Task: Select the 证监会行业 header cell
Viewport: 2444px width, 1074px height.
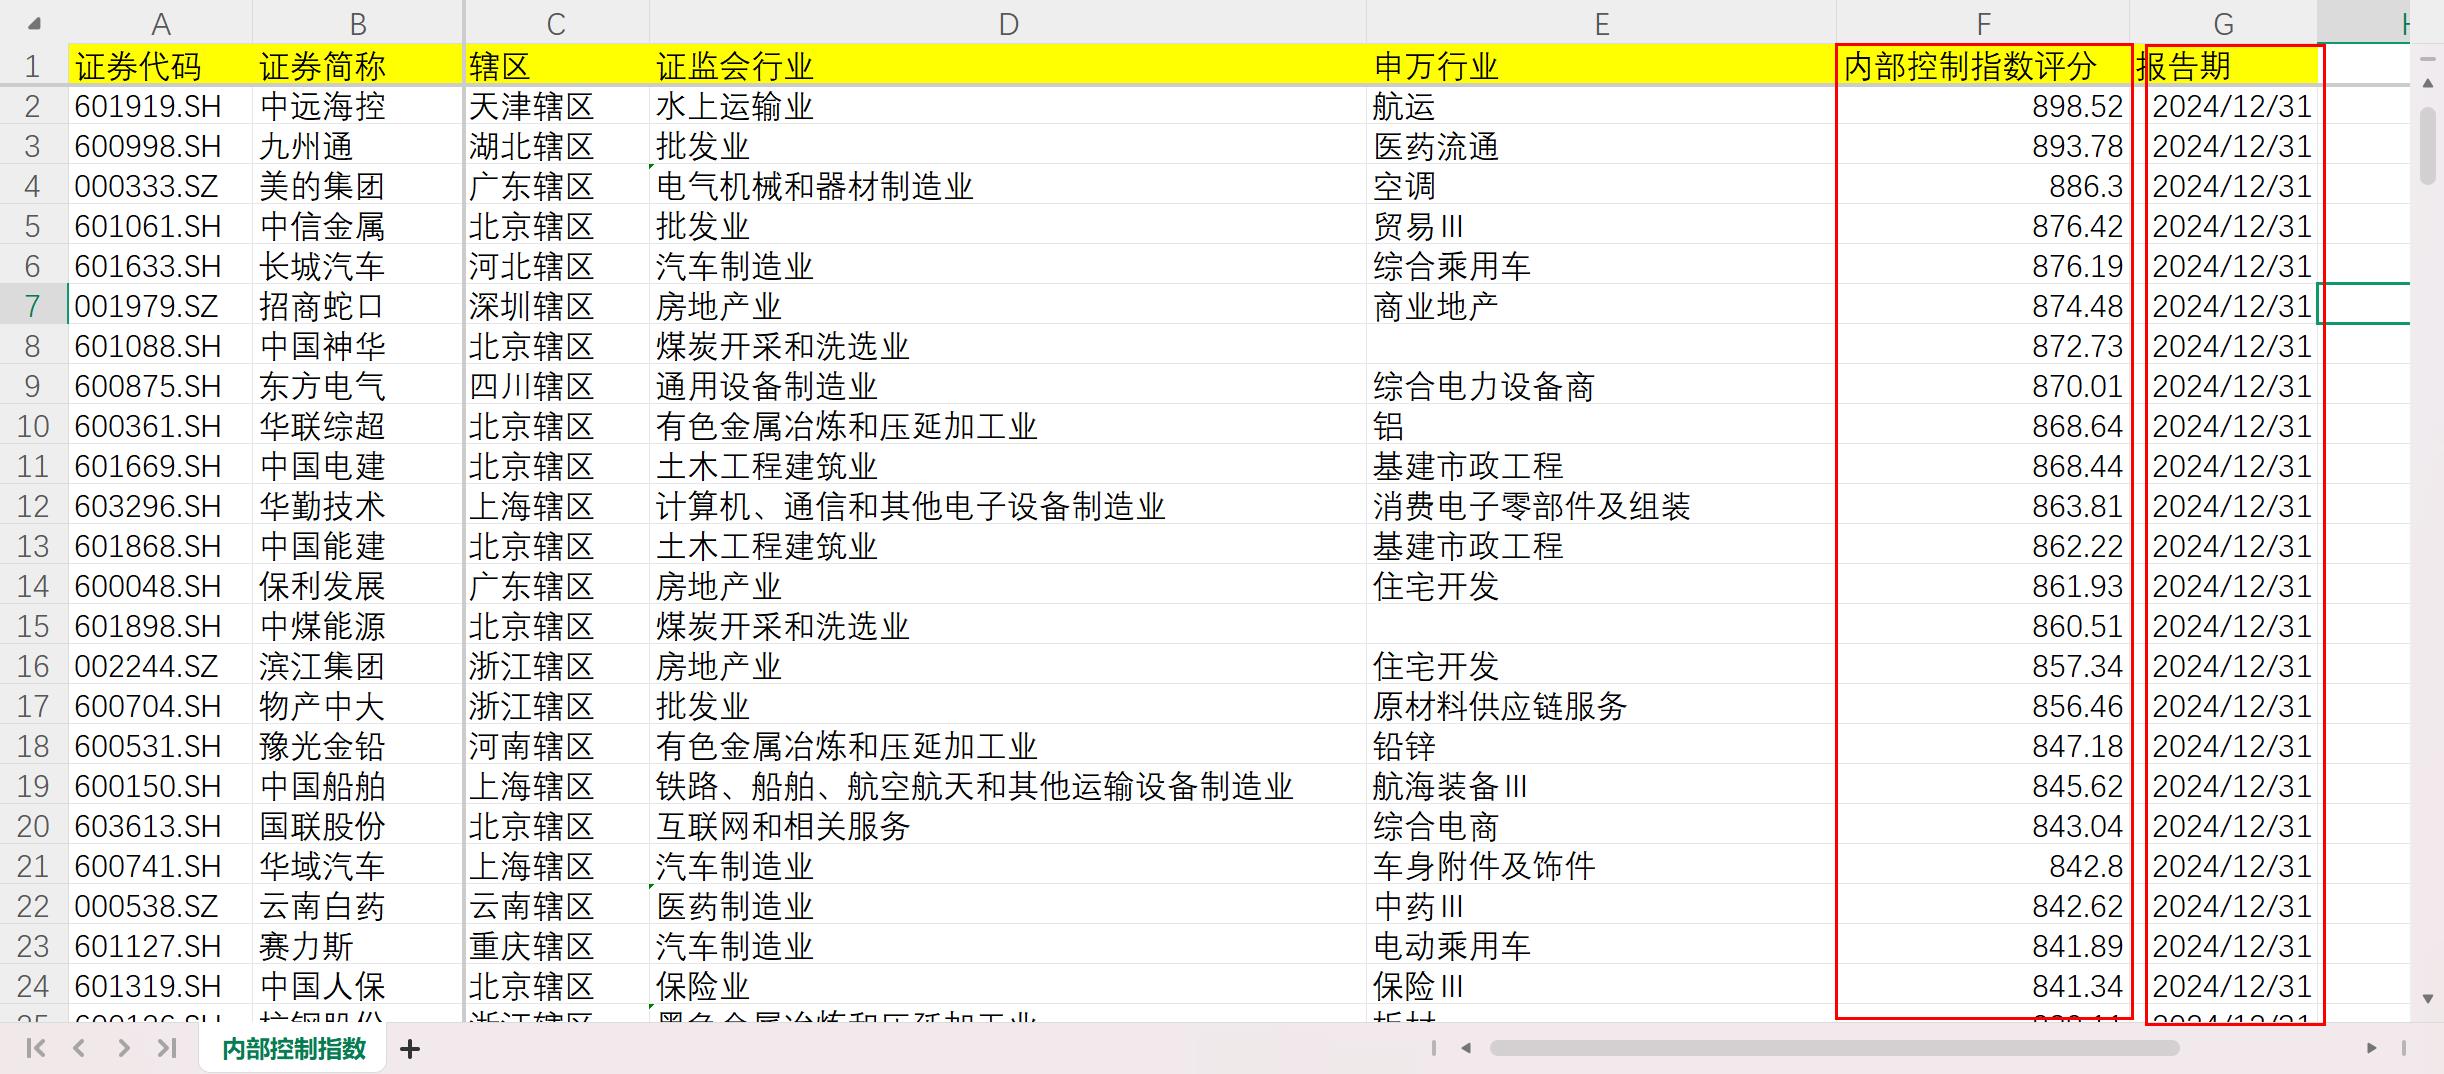Action: [1008, 66]
